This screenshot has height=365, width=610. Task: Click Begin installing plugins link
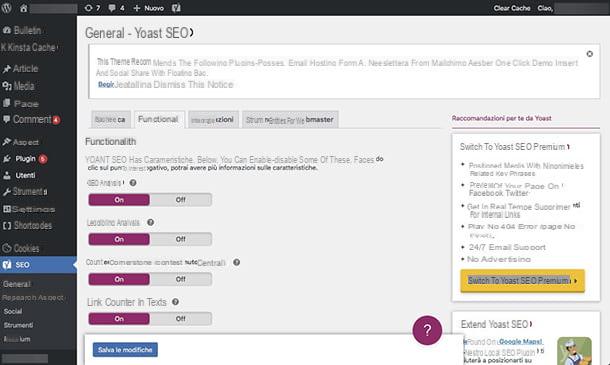[x=105, y=84]
